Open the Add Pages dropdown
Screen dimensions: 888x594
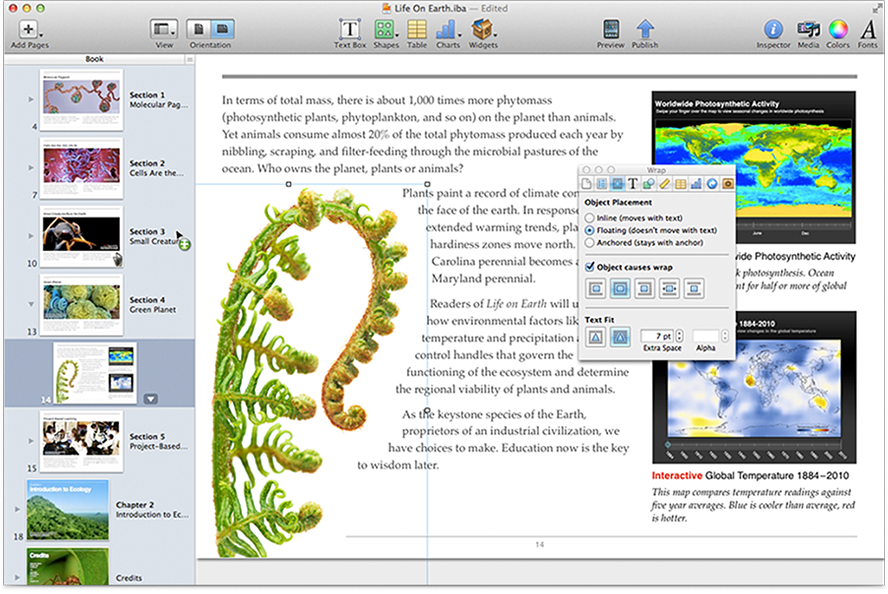[30, 30]
